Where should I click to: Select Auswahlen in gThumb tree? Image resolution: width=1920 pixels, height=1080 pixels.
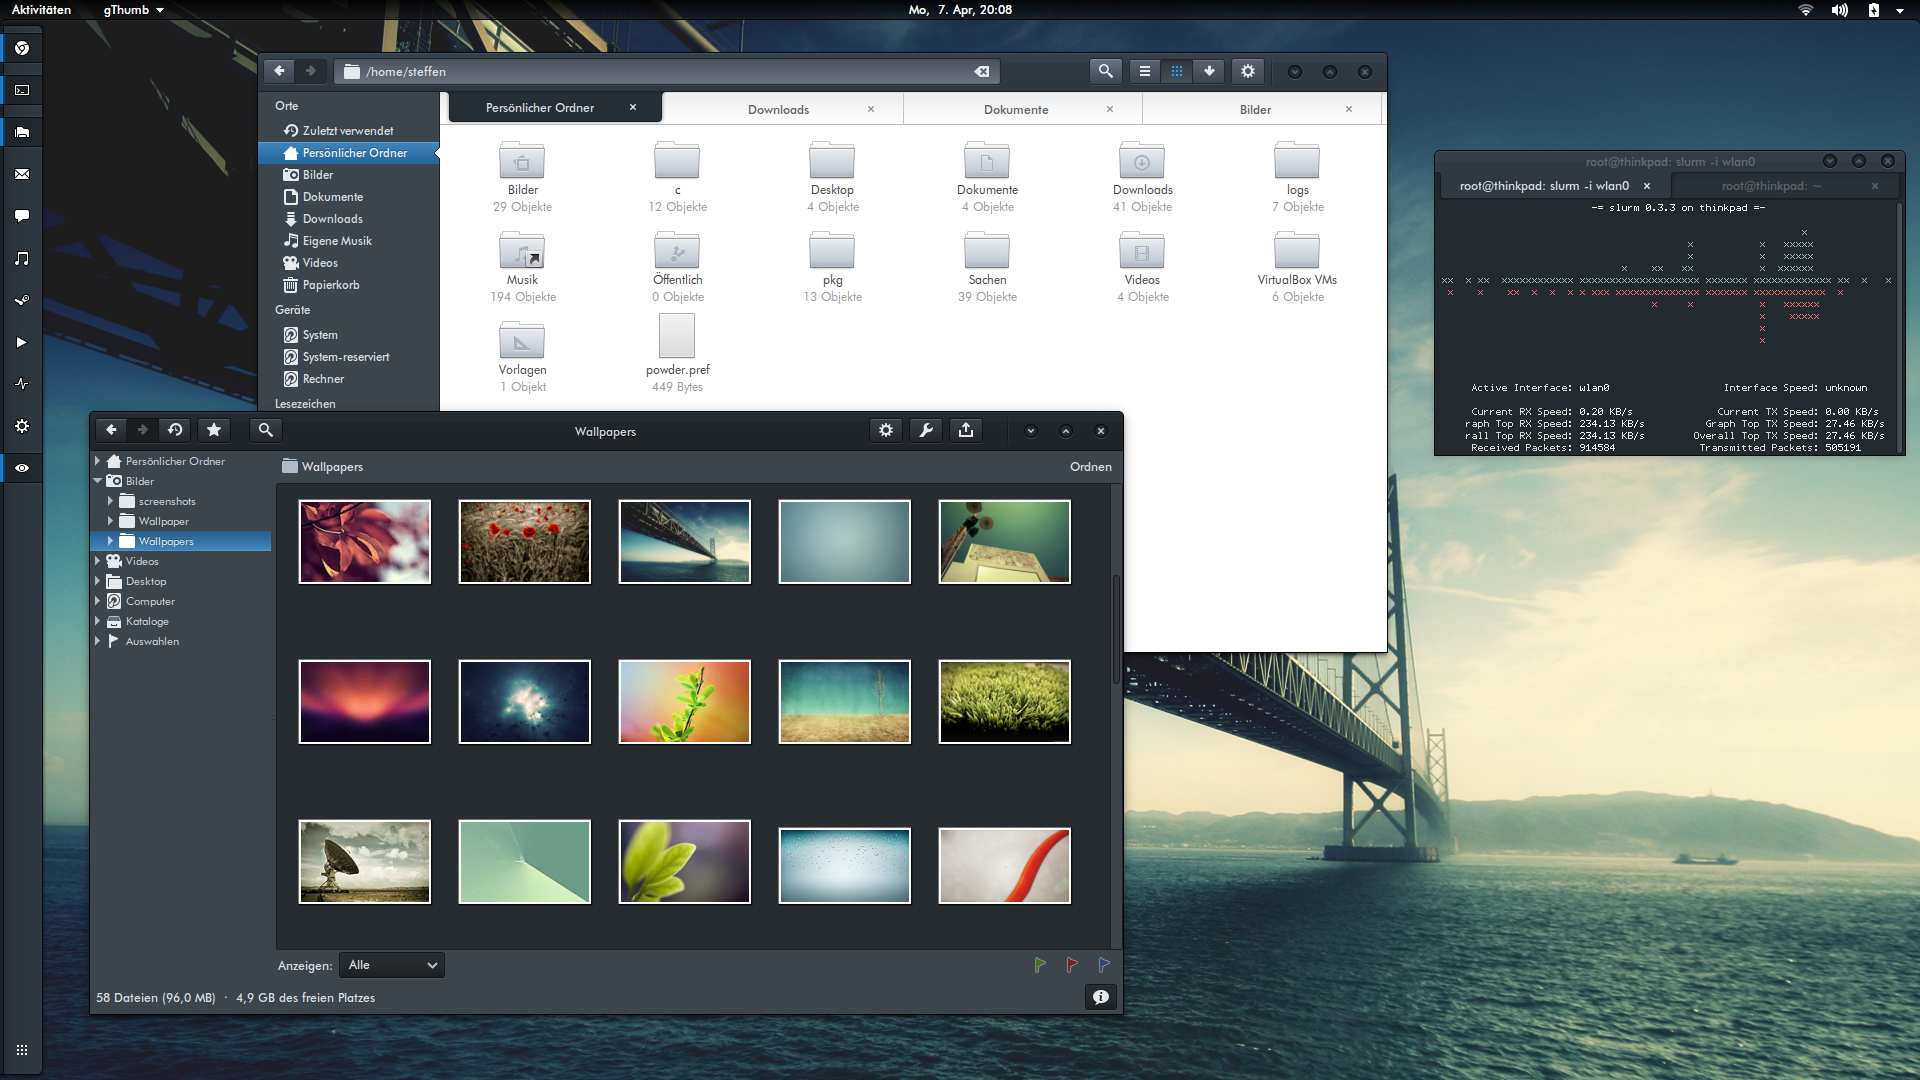152,641
